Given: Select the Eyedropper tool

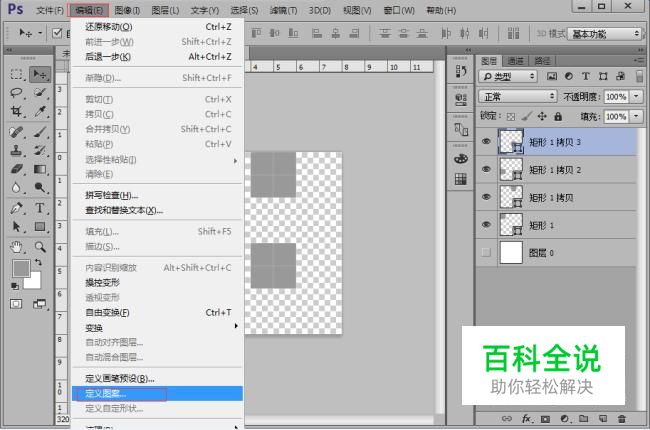Looking at the screenshot, I should 40,111.
